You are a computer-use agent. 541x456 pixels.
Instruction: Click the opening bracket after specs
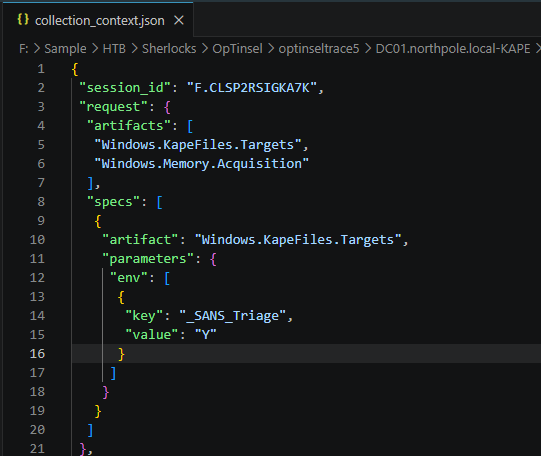[x=159, y=202]
